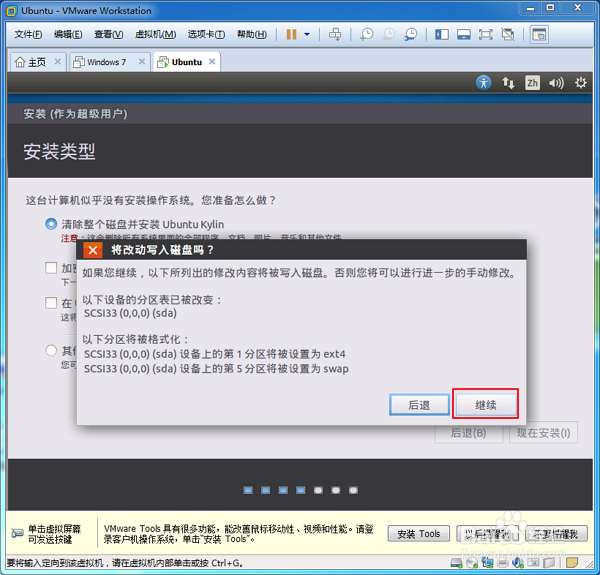Toggle the library sidebar view icon
600x575 pixels.
coord(442,34)
